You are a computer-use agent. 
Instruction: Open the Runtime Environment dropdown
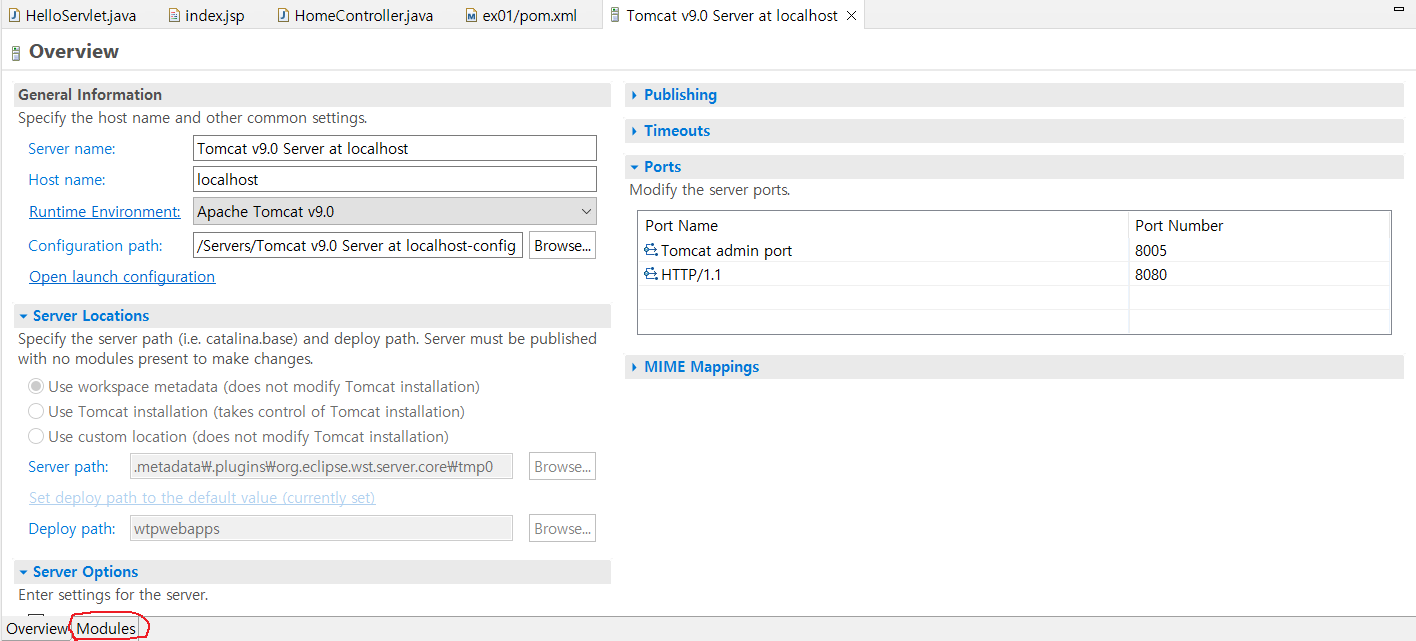[586, 212]
